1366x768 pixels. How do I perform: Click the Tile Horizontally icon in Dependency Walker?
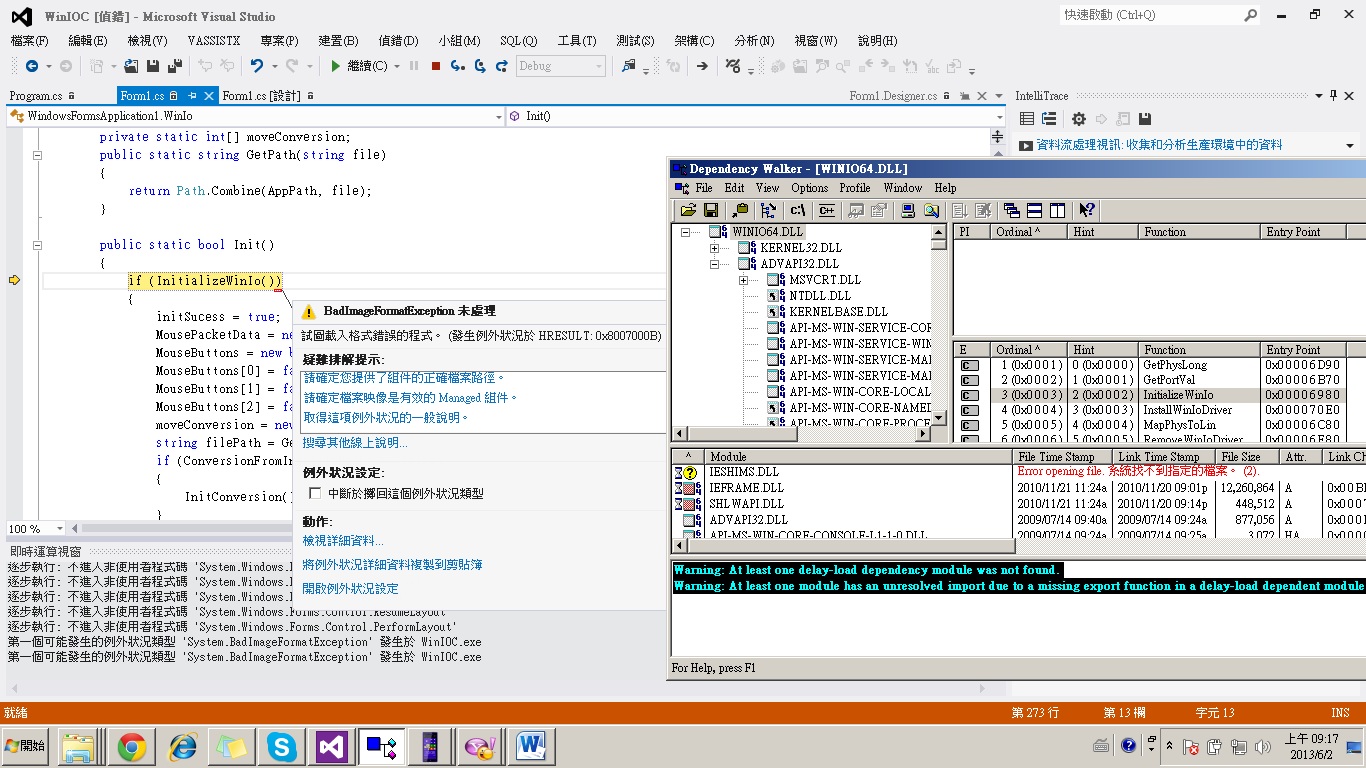pos(1034,210)
